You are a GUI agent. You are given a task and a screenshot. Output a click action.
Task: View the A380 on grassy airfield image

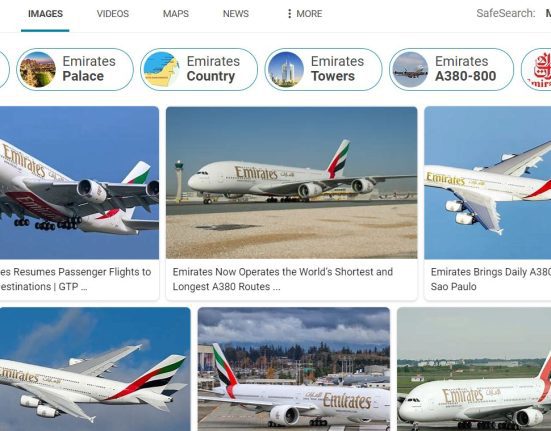point(474,369)
